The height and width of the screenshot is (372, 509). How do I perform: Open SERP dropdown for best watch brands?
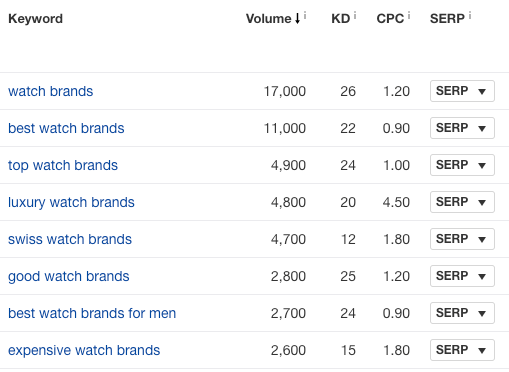[462, 128]
